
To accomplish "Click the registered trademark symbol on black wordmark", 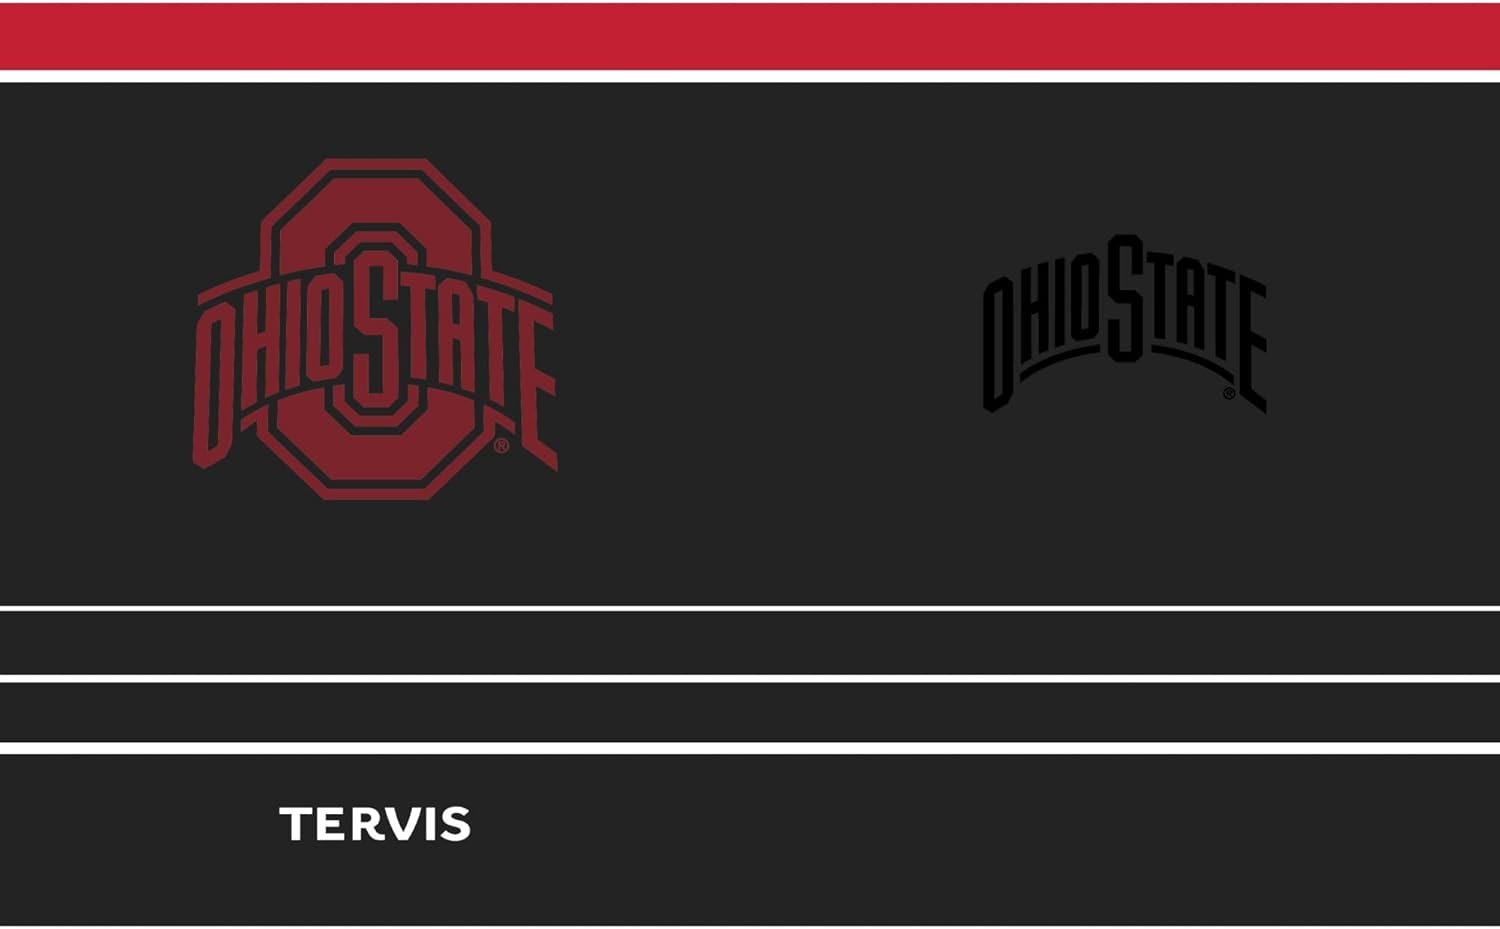I will 1229,393.
